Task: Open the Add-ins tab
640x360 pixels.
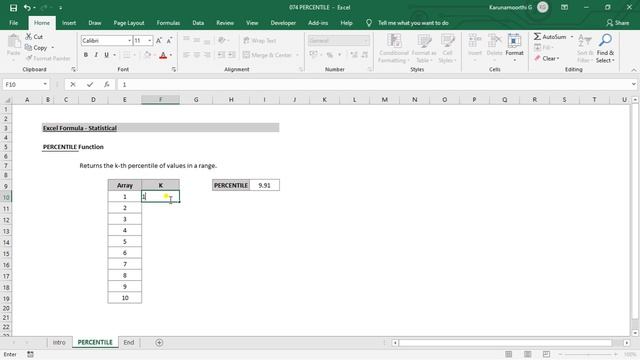Action: pos(318,23)
